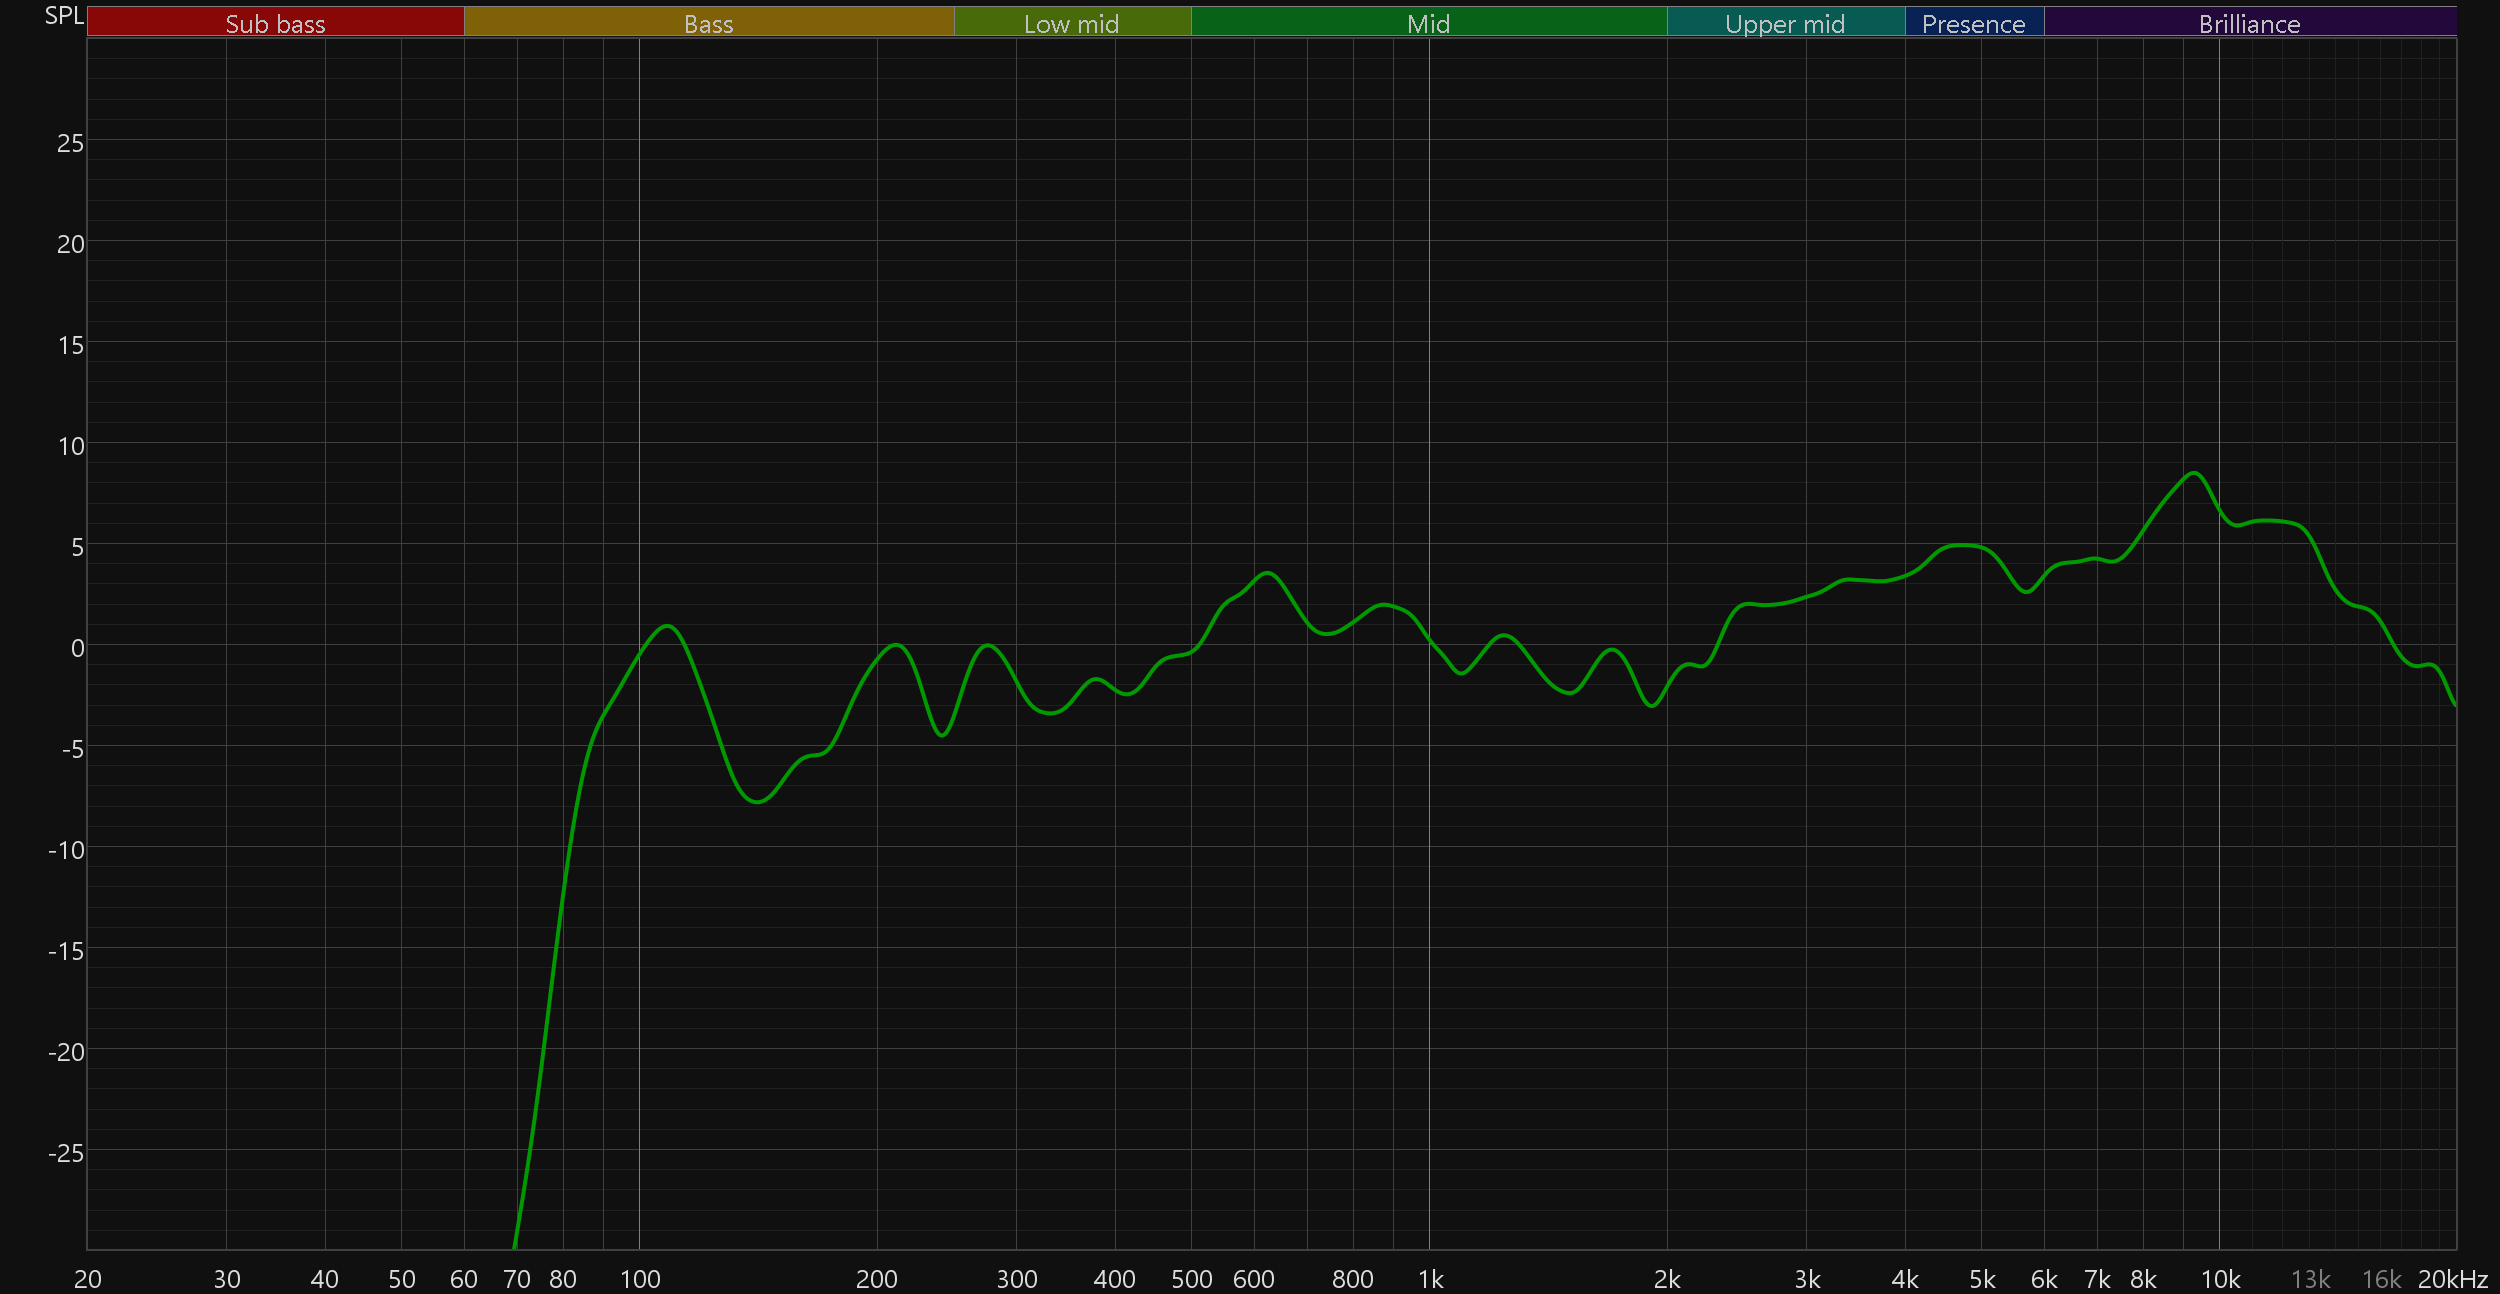Click the greyed 13k axis label
The width and height of the screenshot is (2500, 1294).
[2310, 1279]
